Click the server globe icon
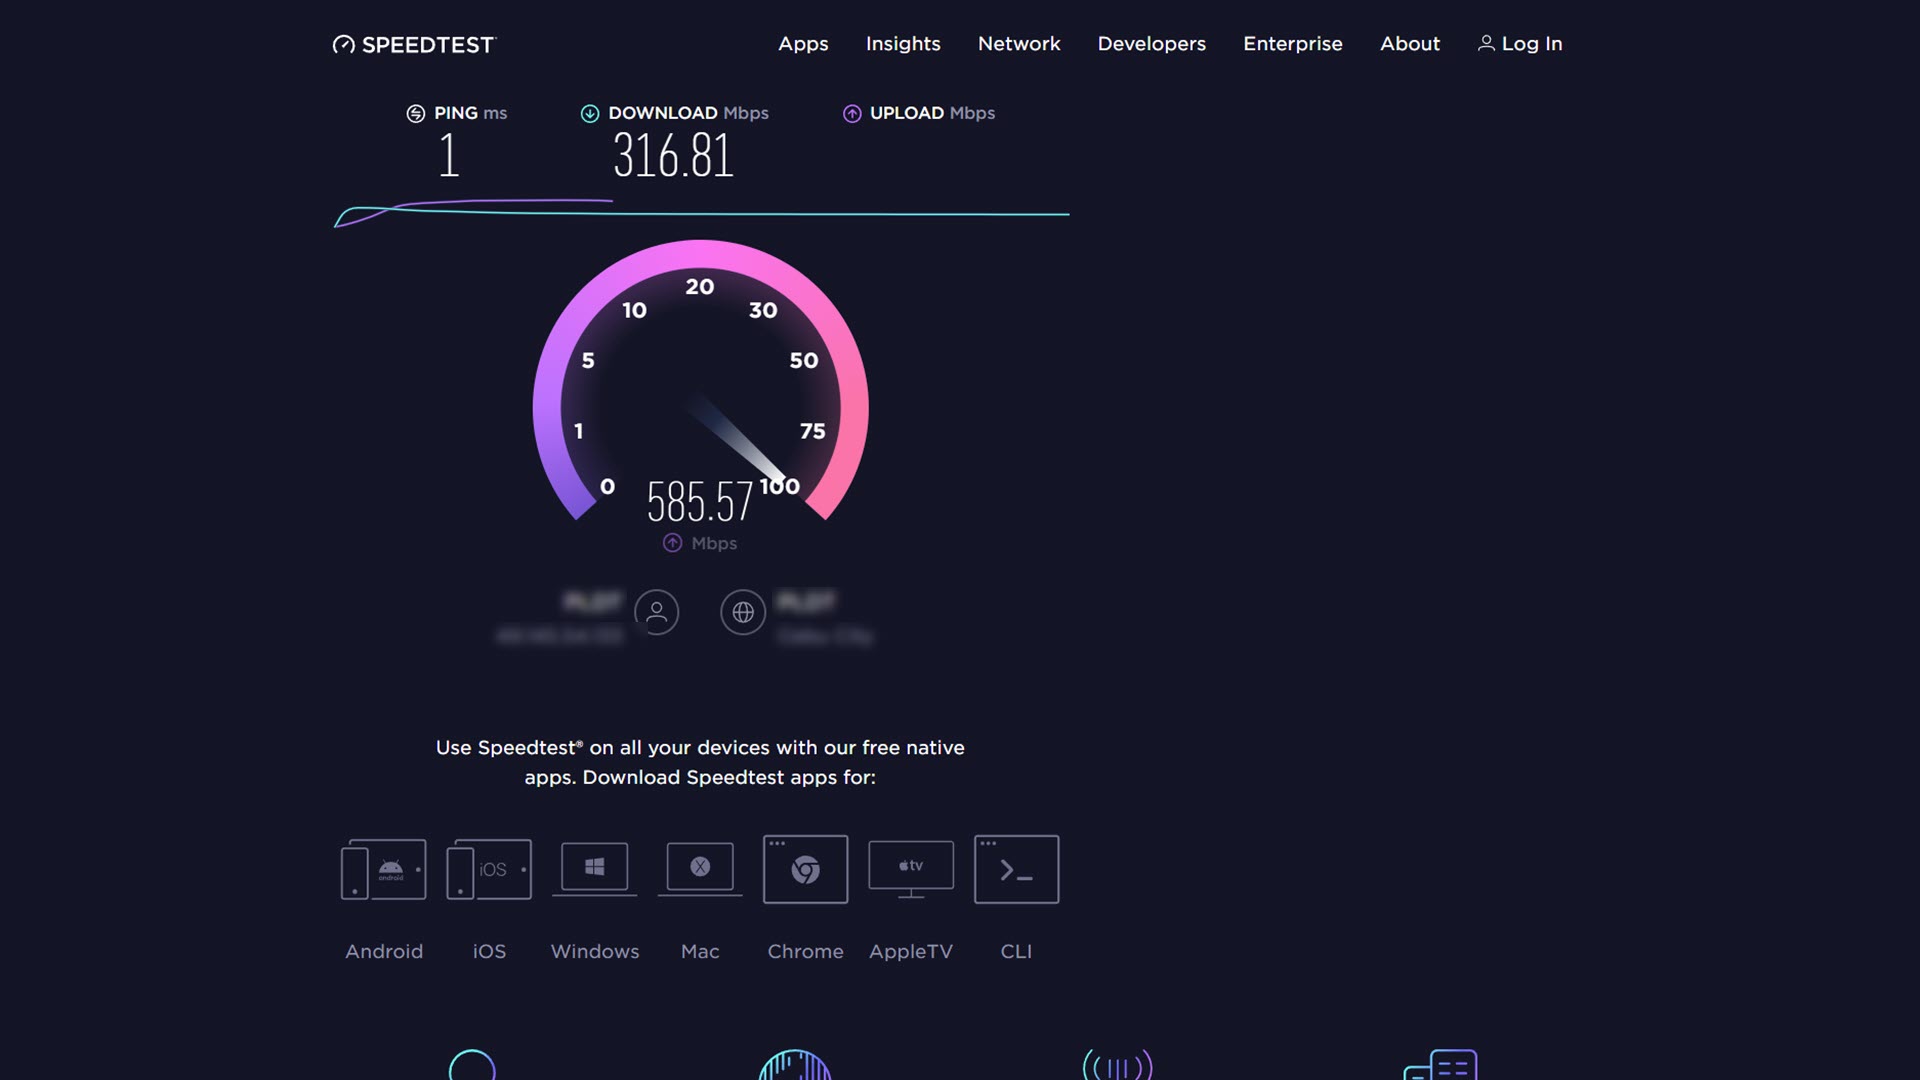This screenshot has height=1080, width=1920. click(743, 612)
